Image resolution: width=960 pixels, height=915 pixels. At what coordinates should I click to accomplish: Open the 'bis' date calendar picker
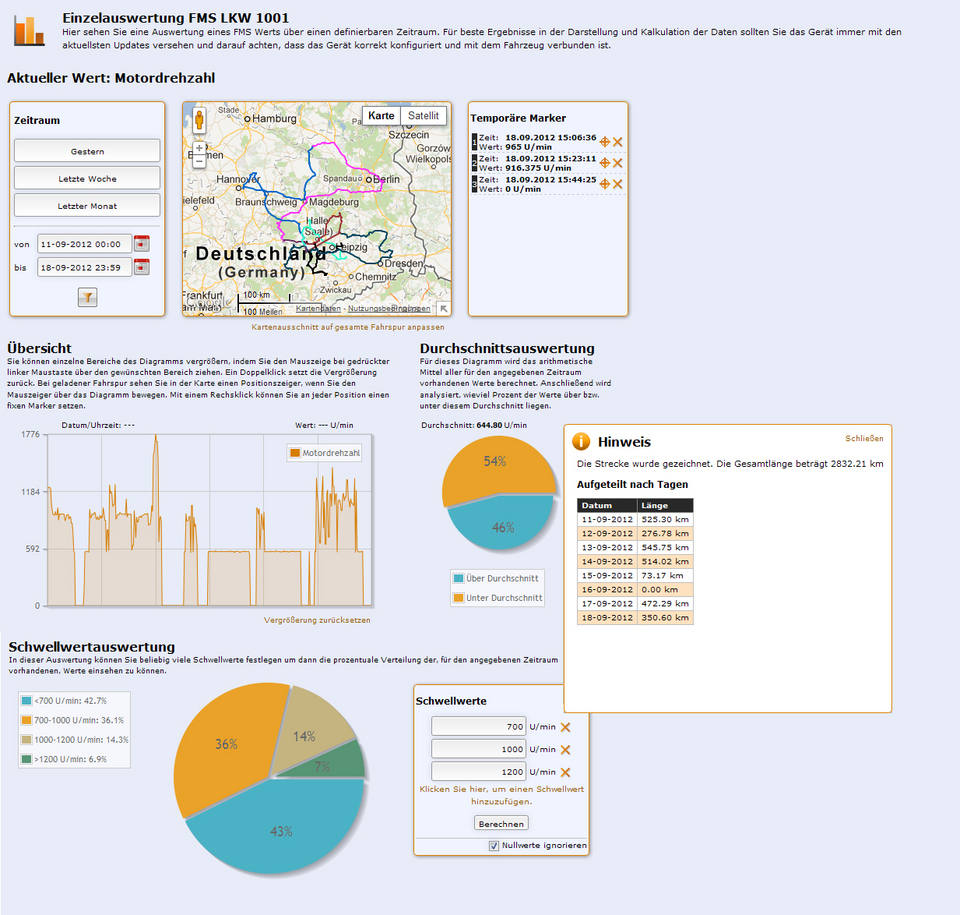coord(141,267)
